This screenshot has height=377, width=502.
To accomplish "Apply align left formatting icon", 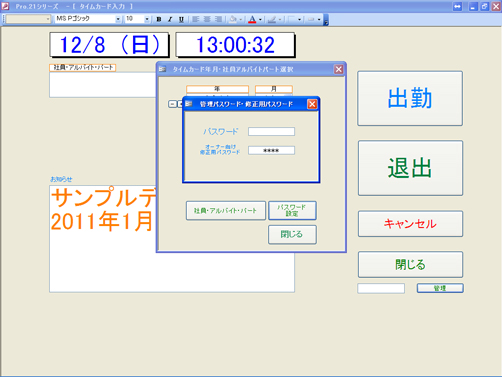I will (196, 19).
